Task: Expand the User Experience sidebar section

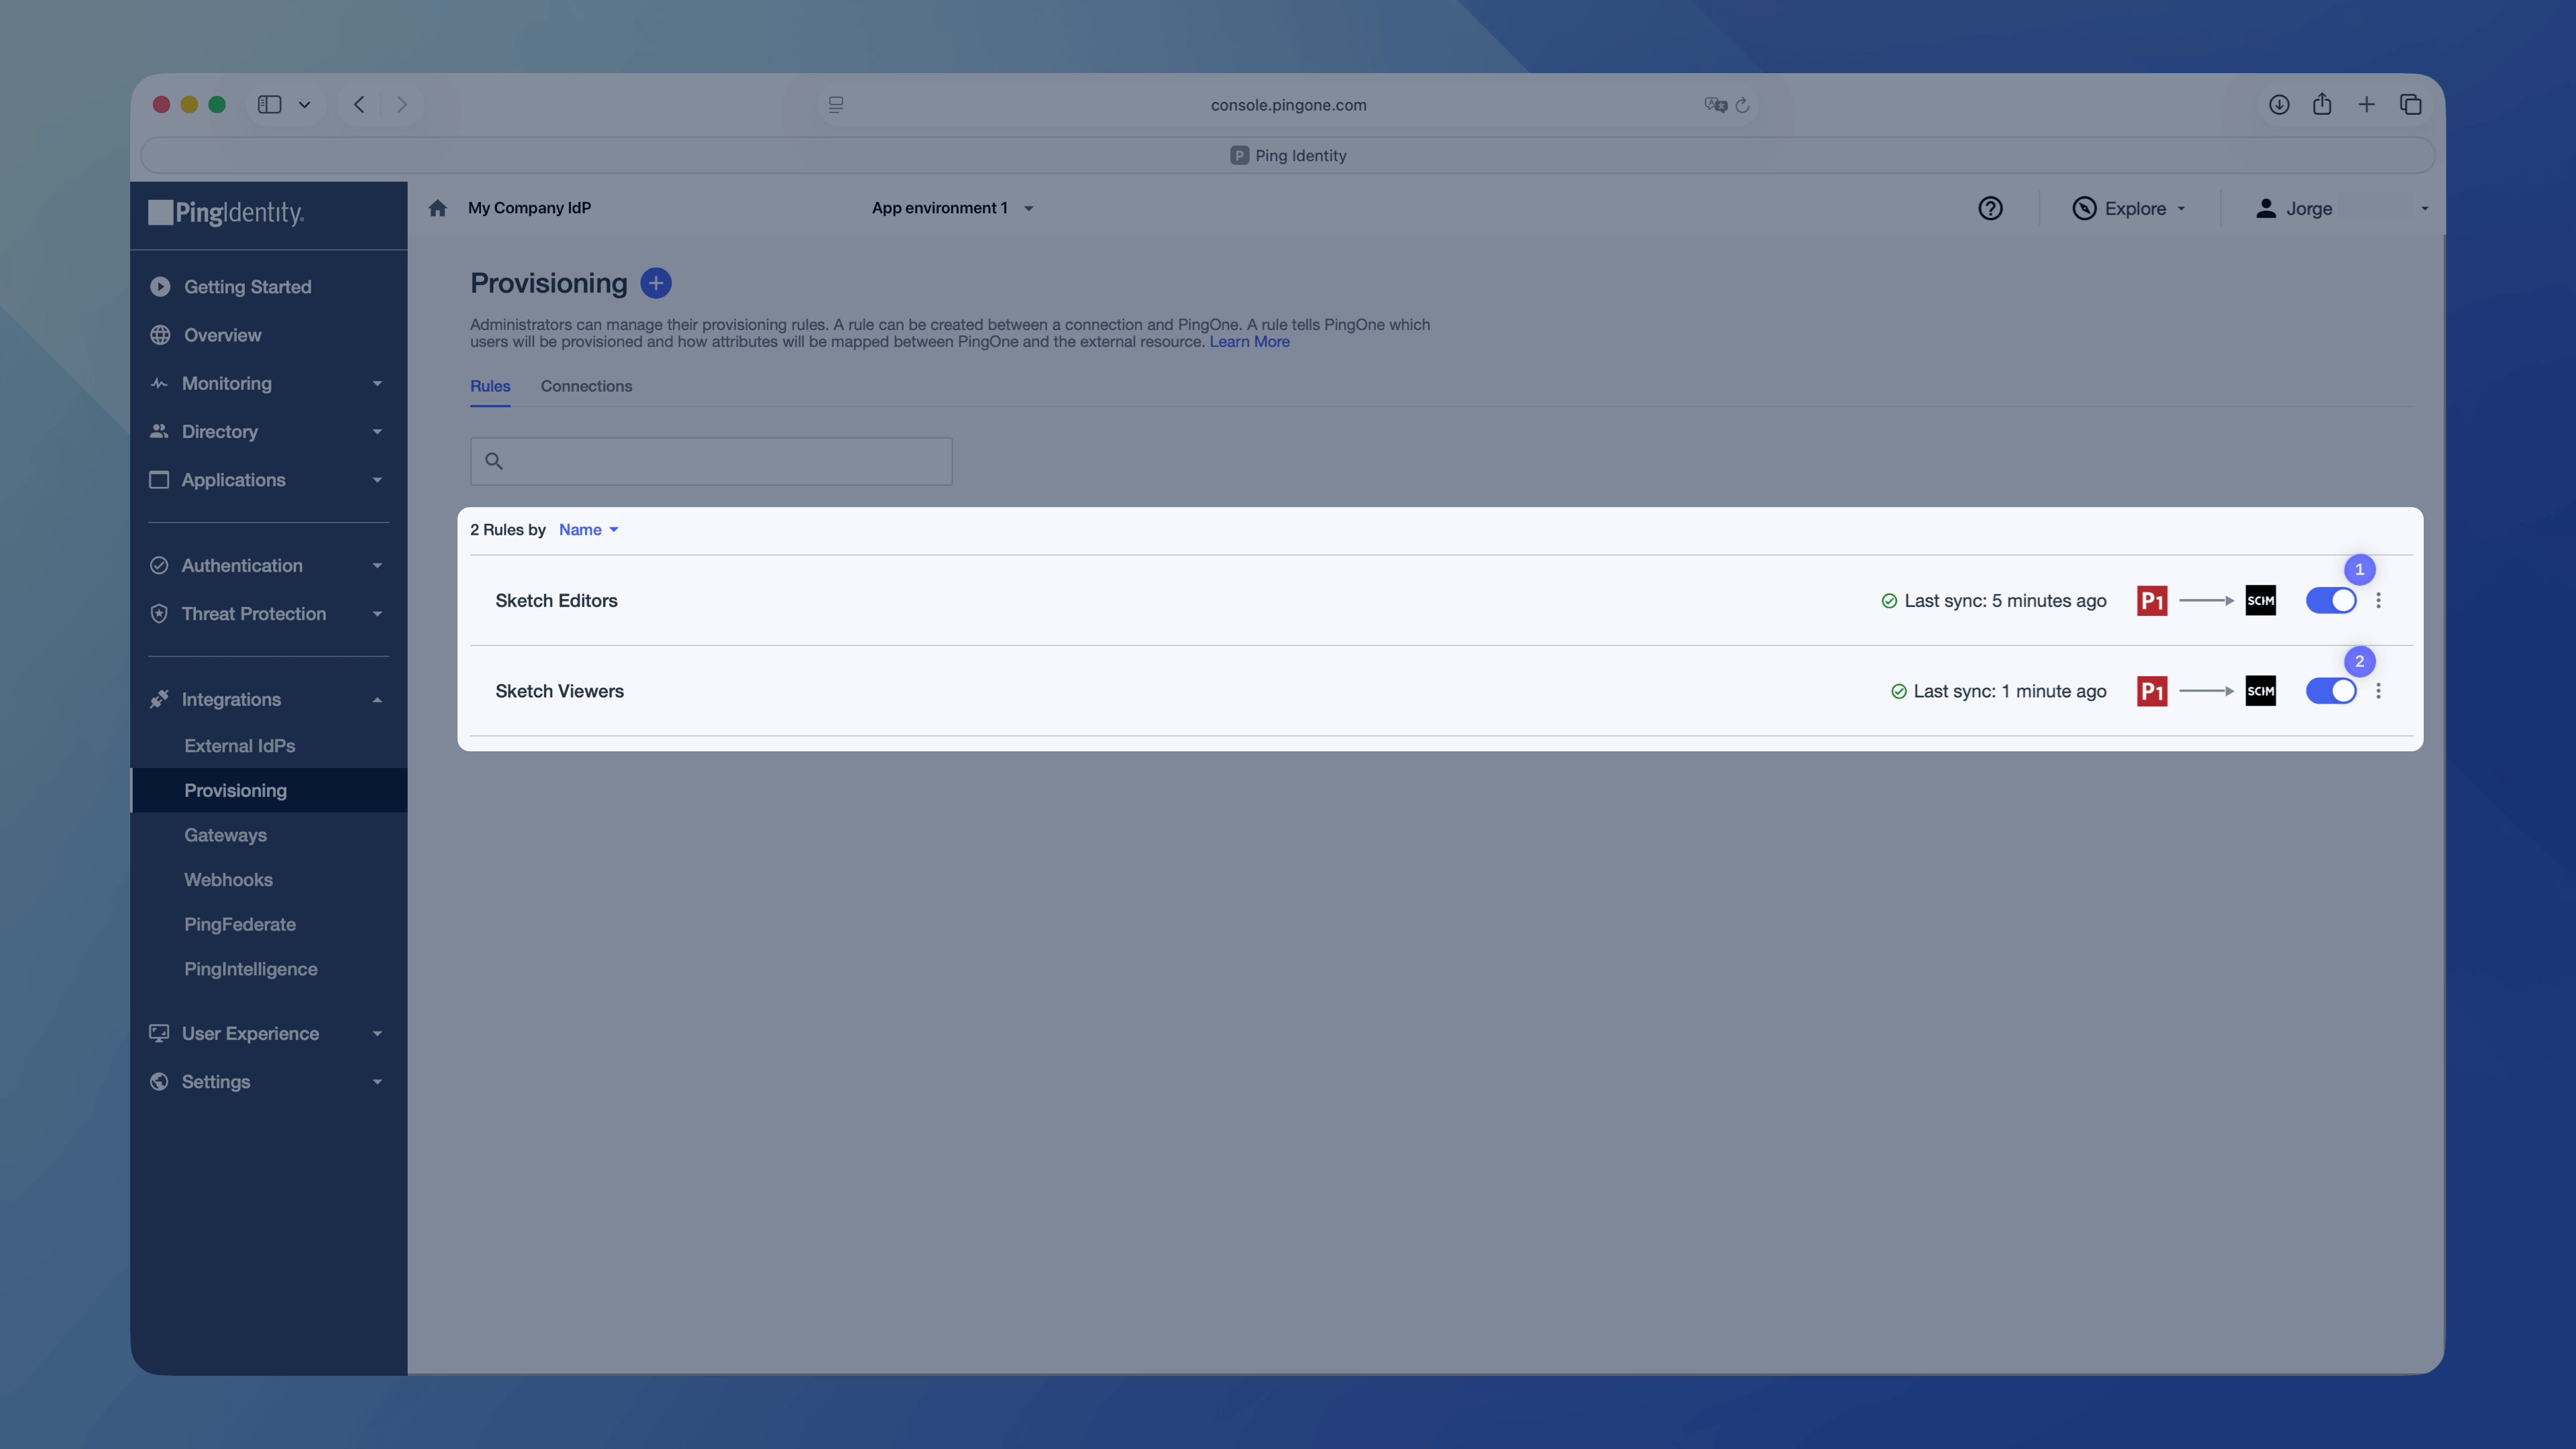Action: [269, 1033]
